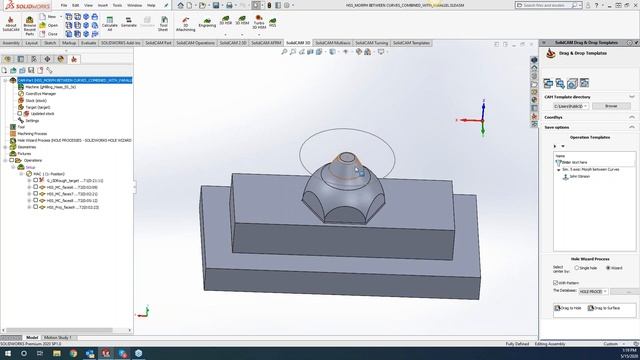Collapse the MAC 1 tree node
This screenshot has height=360, width=640.
coord(21,174)
